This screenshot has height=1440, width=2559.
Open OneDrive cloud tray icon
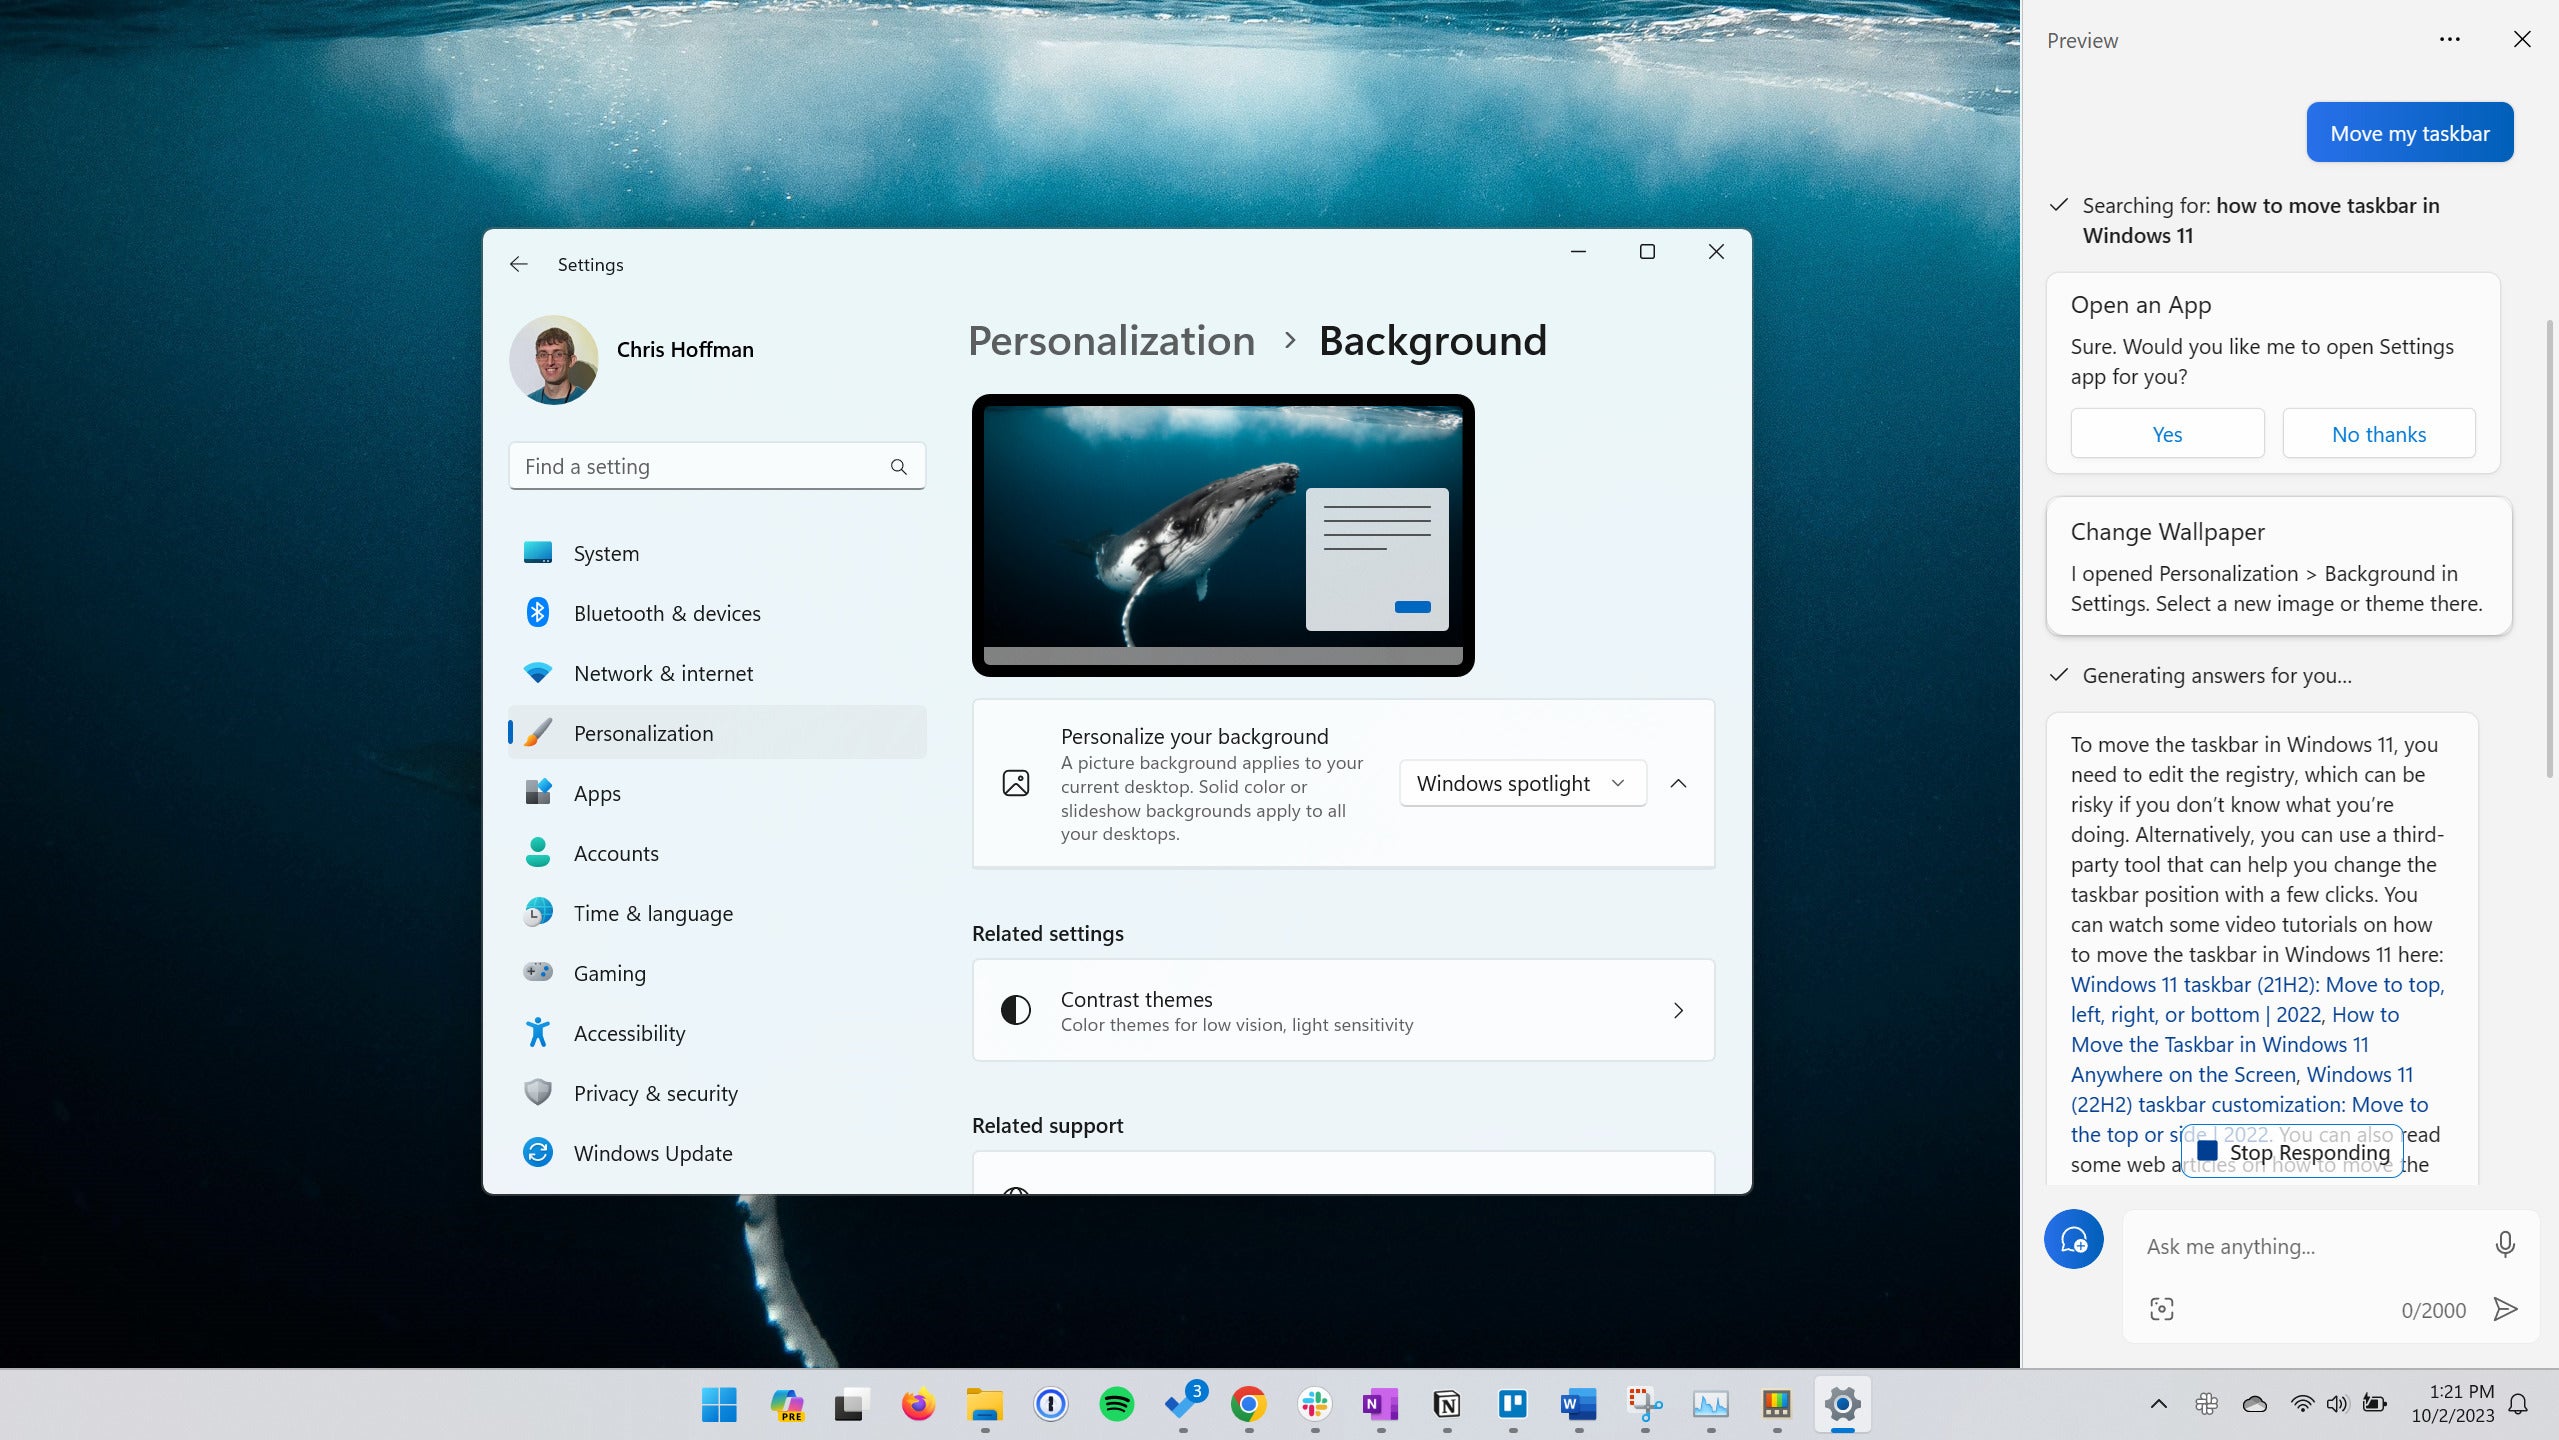[x=2255, y=1404]
